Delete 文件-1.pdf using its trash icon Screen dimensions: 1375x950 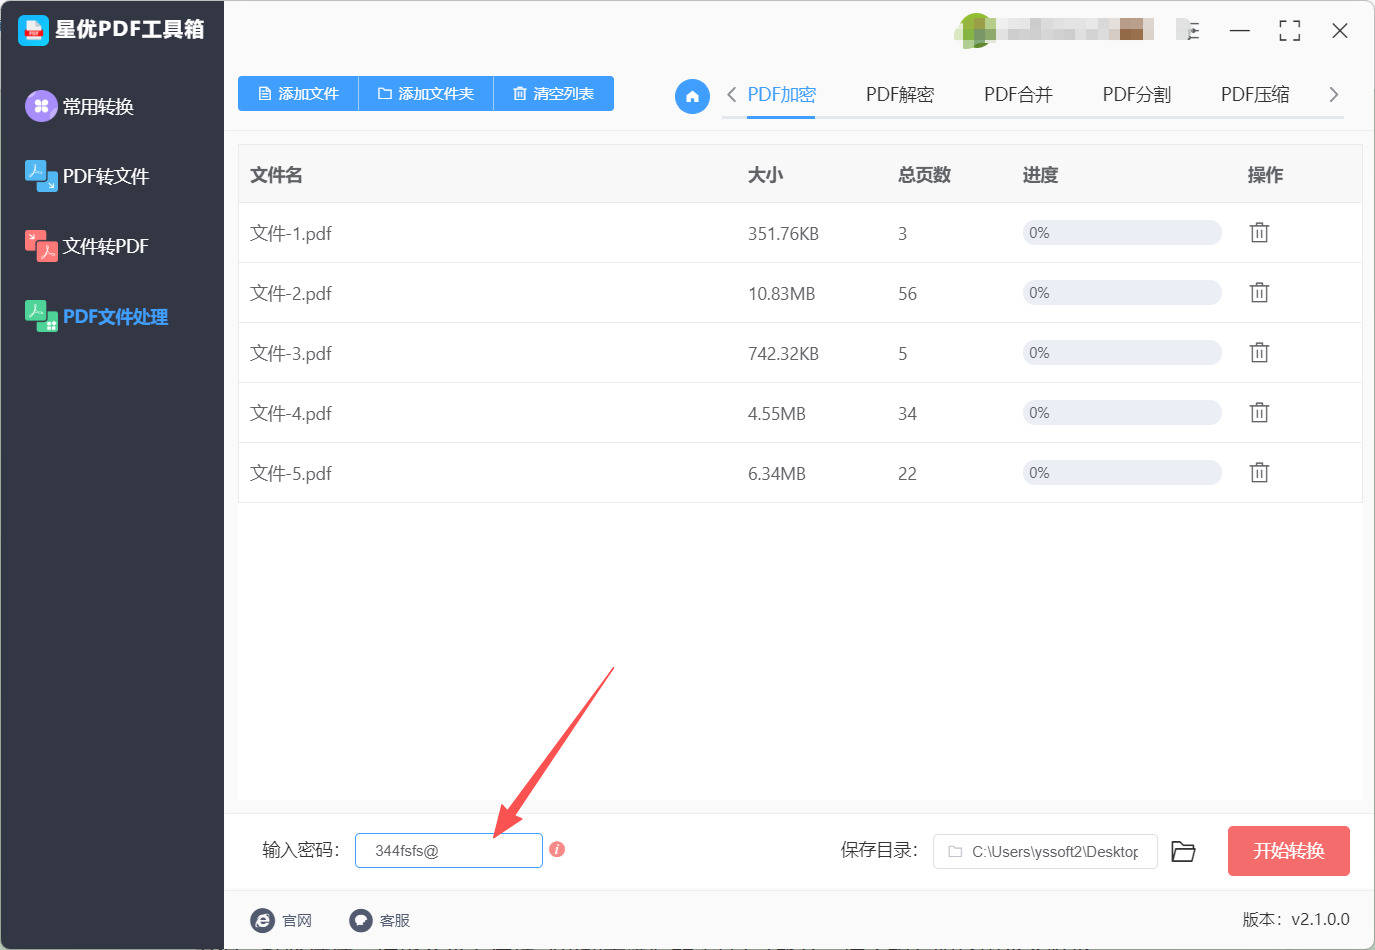pyautogui.click(x=1259, y=233)
